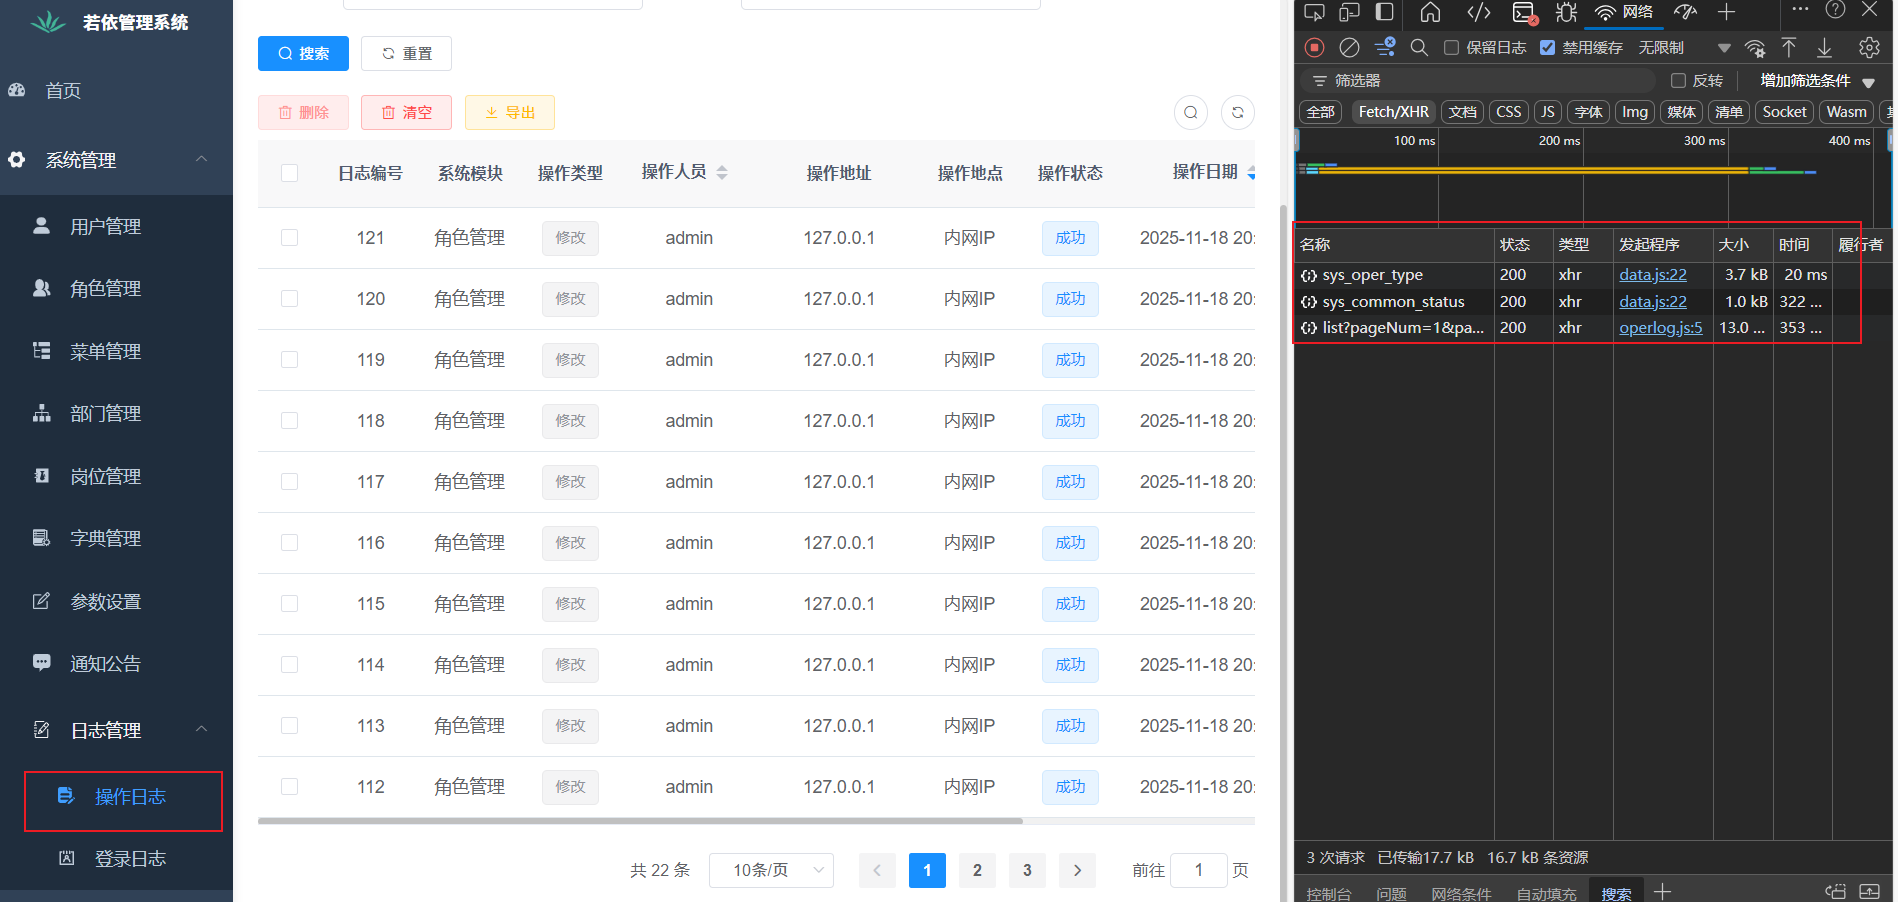
Task: Go to page 2 of the log list
Action: click(977, 870)
